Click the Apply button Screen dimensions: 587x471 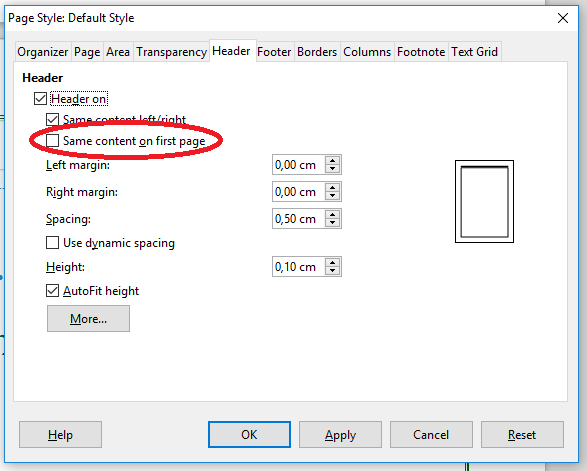point(340,435)
